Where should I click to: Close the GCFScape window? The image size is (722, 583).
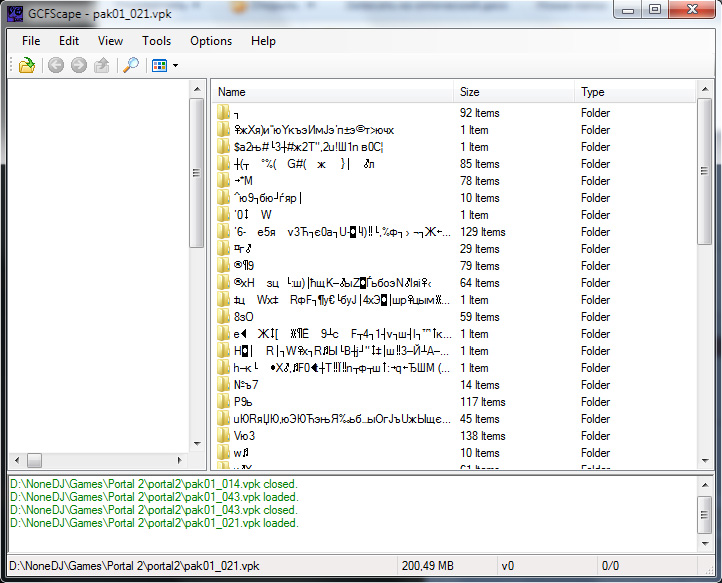[692, 10]
